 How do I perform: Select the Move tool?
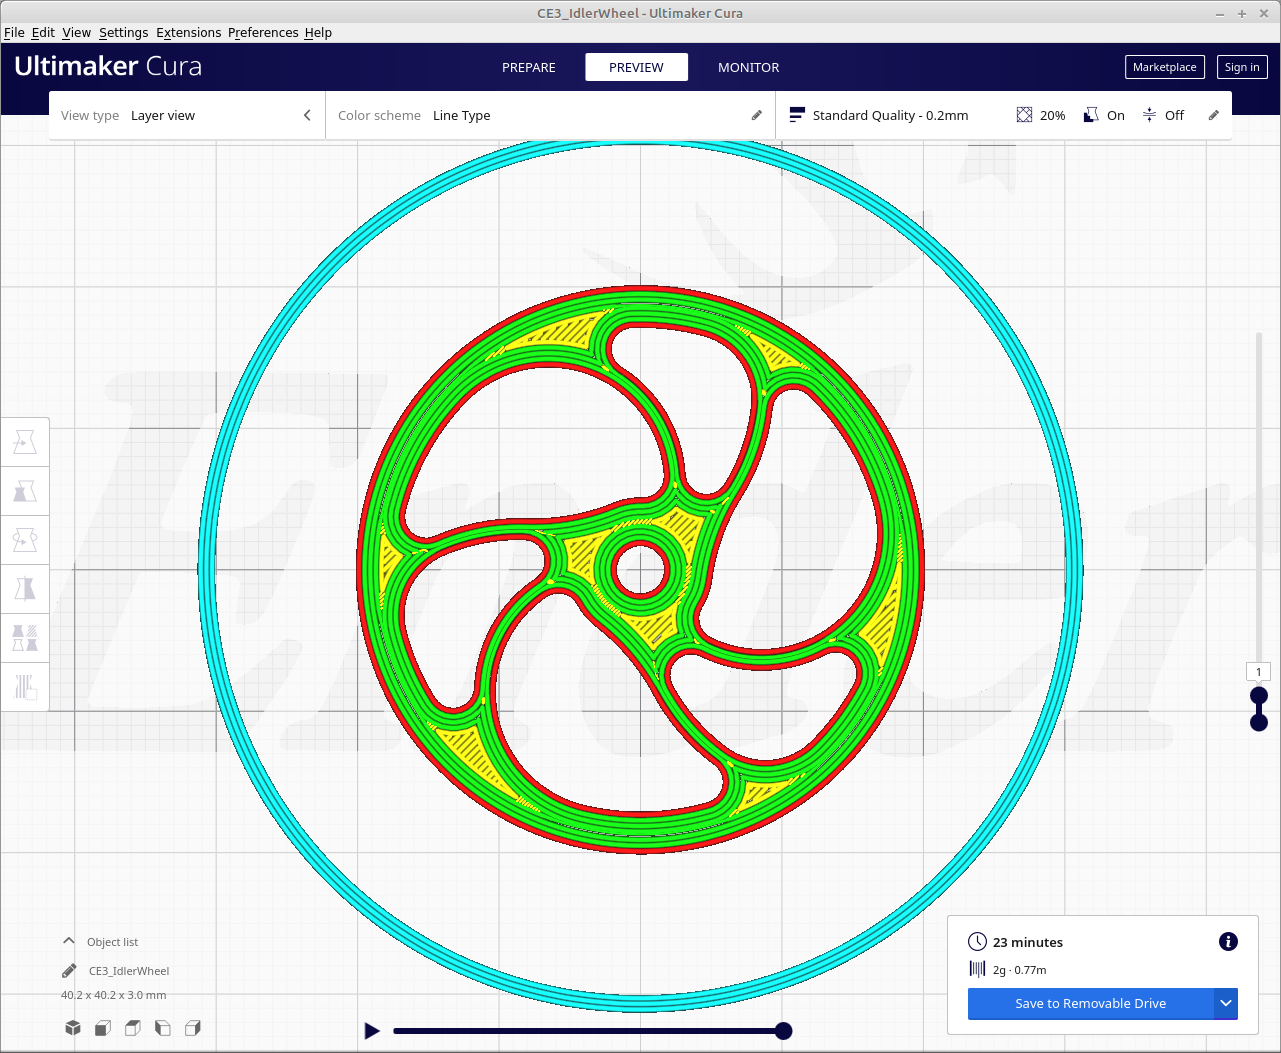(25, 441)
